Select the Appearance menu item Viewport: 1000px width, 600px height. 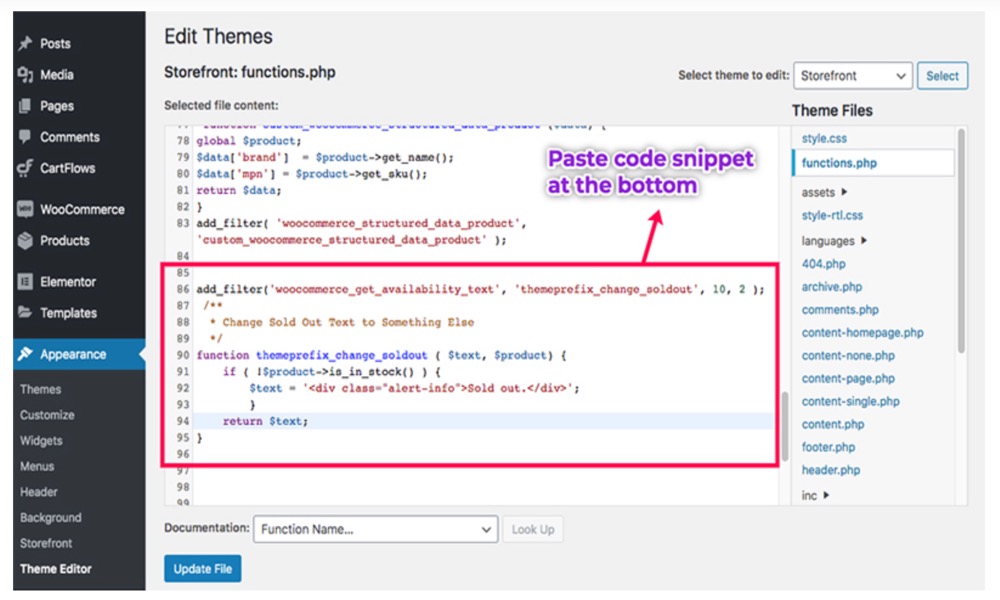79,354
